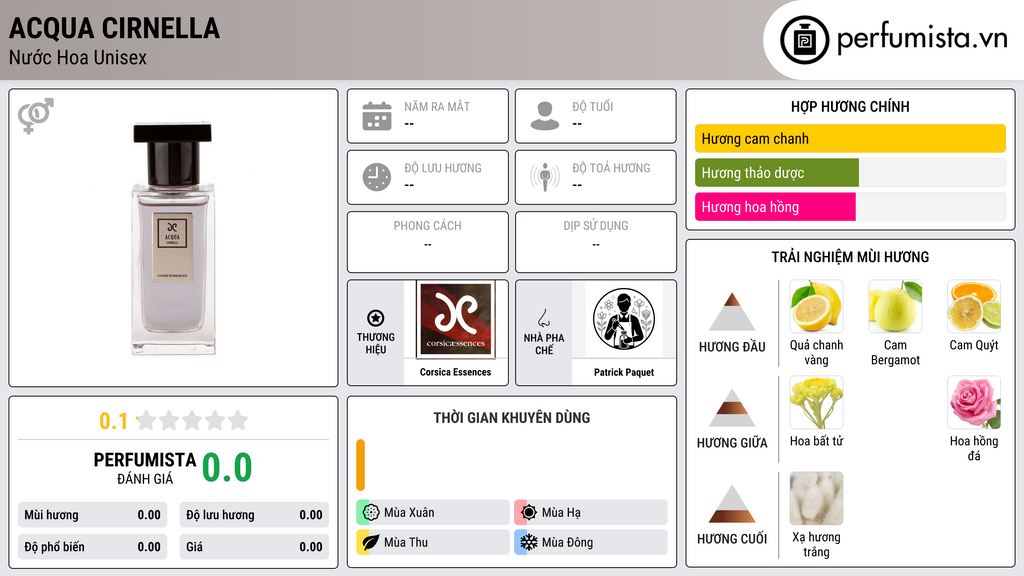
Task: Open the Cam Bergamot note image
Action: [x=895, y=306]
